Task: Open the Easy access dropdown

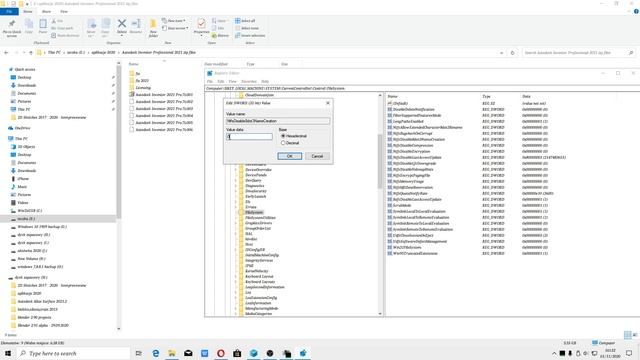Action: point(176,28)
